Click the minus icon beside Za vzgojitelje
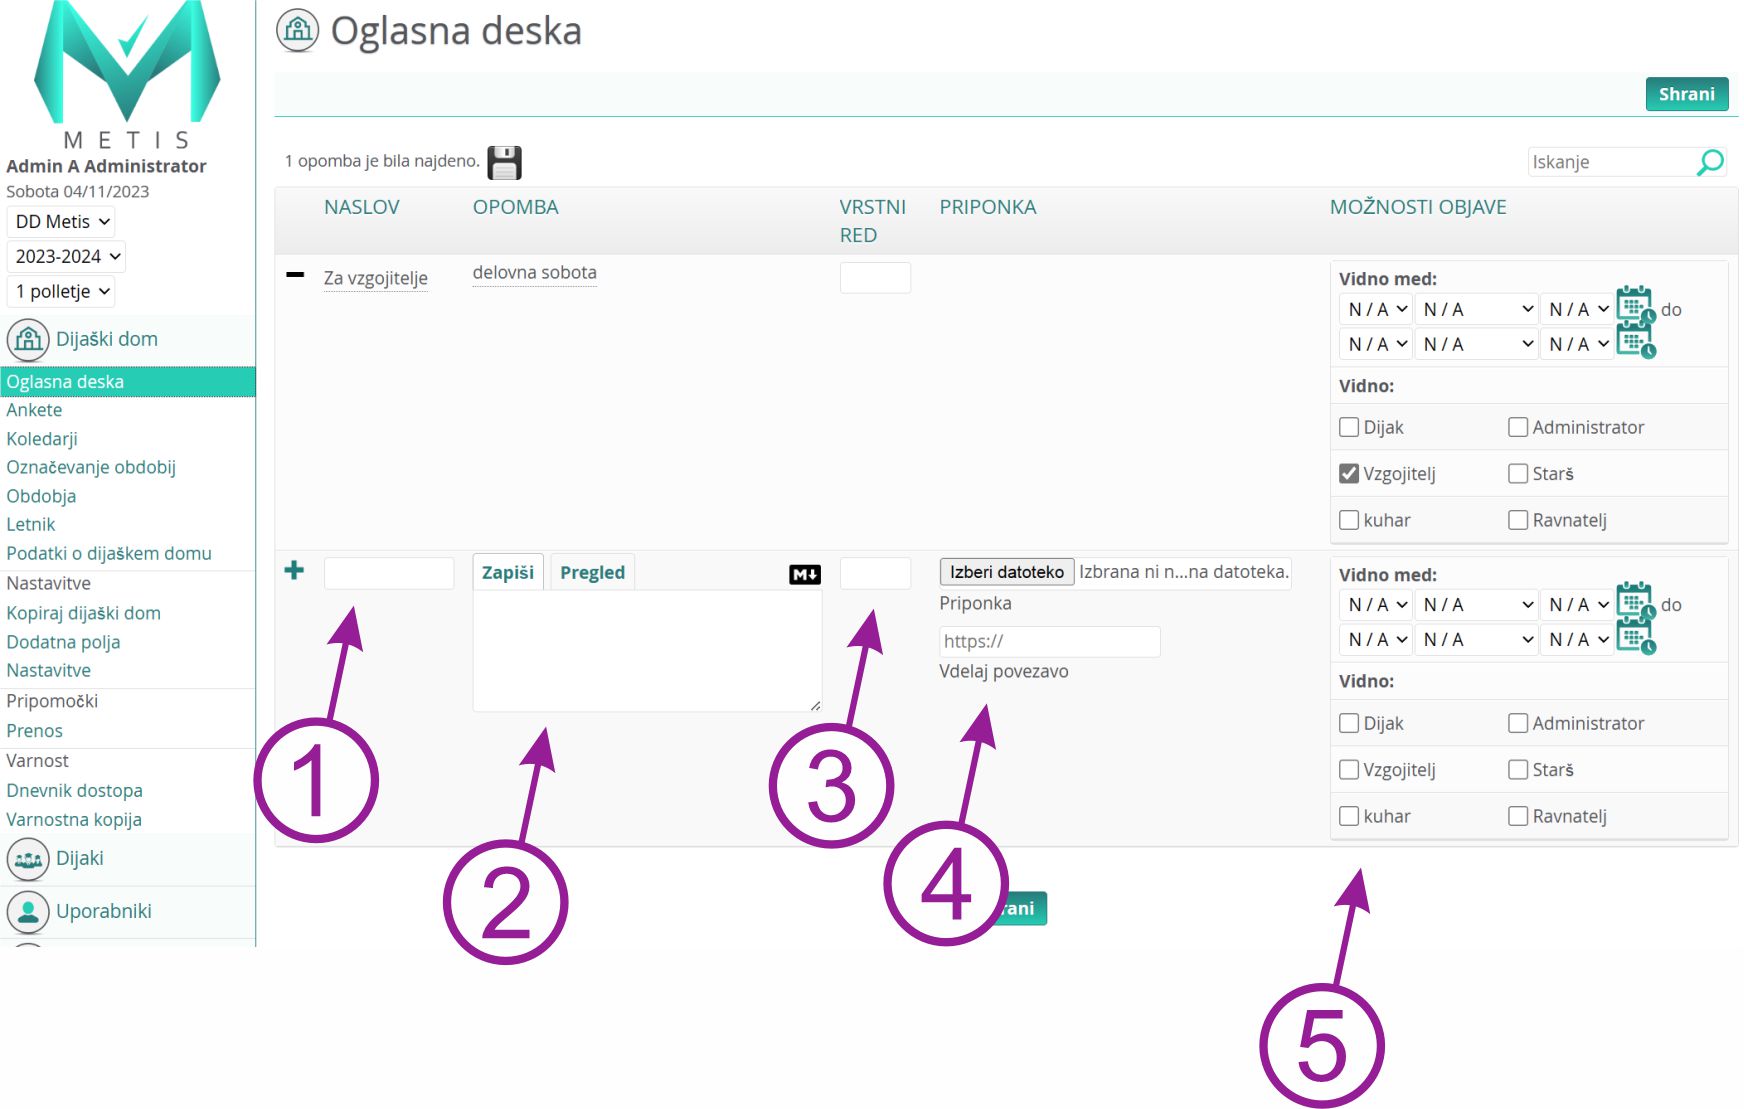This screenshot has width=1744, height=1109. point(295,274)
